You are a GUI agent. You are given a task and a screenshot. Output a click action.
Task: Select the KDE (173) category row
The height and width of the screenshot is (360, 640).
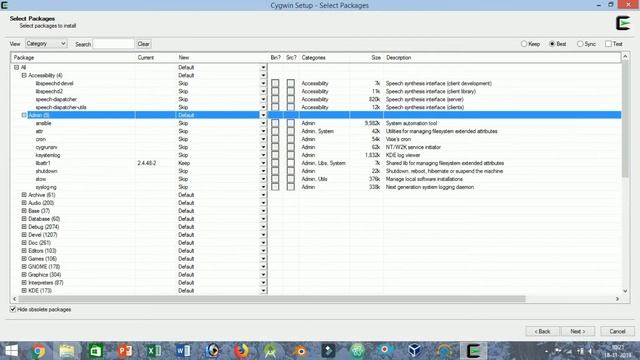(x=316, y=291)
